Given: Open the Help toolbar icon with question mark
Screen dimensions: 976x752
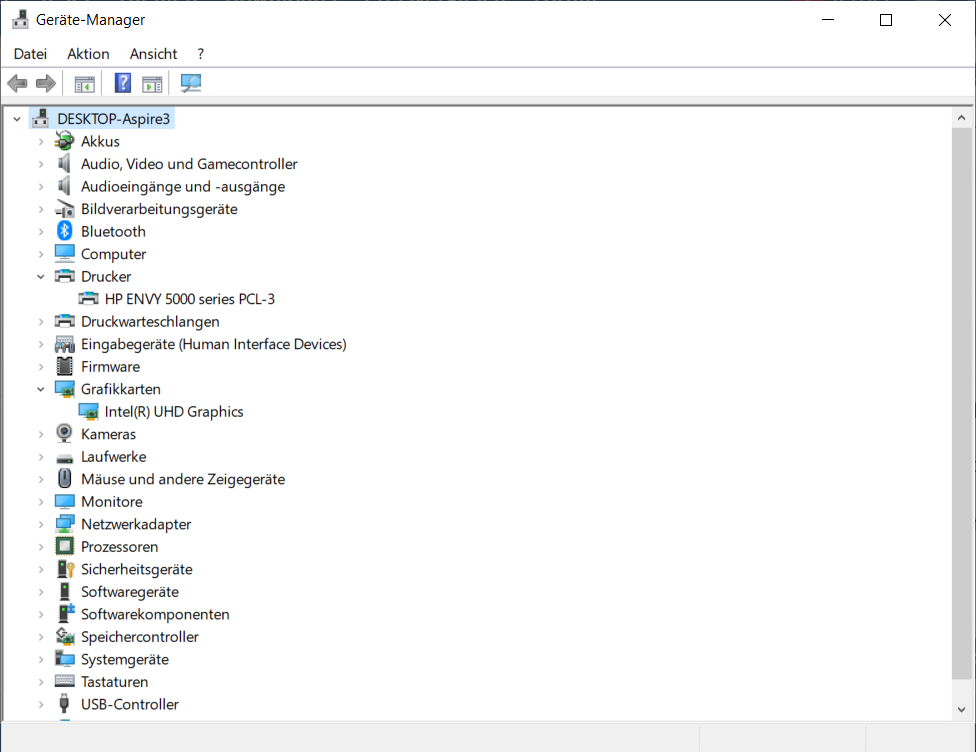Looking at the screenshot, I should pyautogui.click(x=123, y=83).
